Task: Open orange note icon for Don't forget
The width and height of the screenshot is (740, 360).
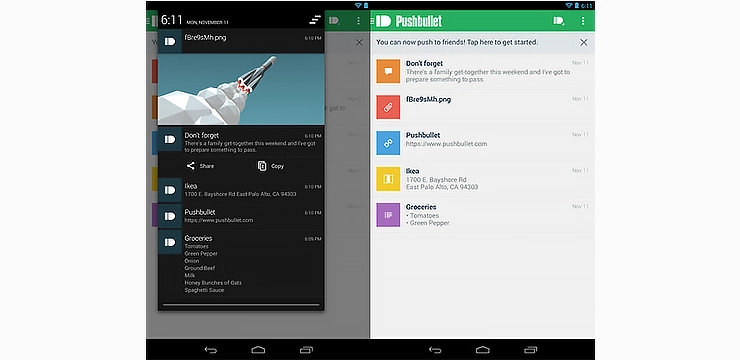Action: click(388, 71)
